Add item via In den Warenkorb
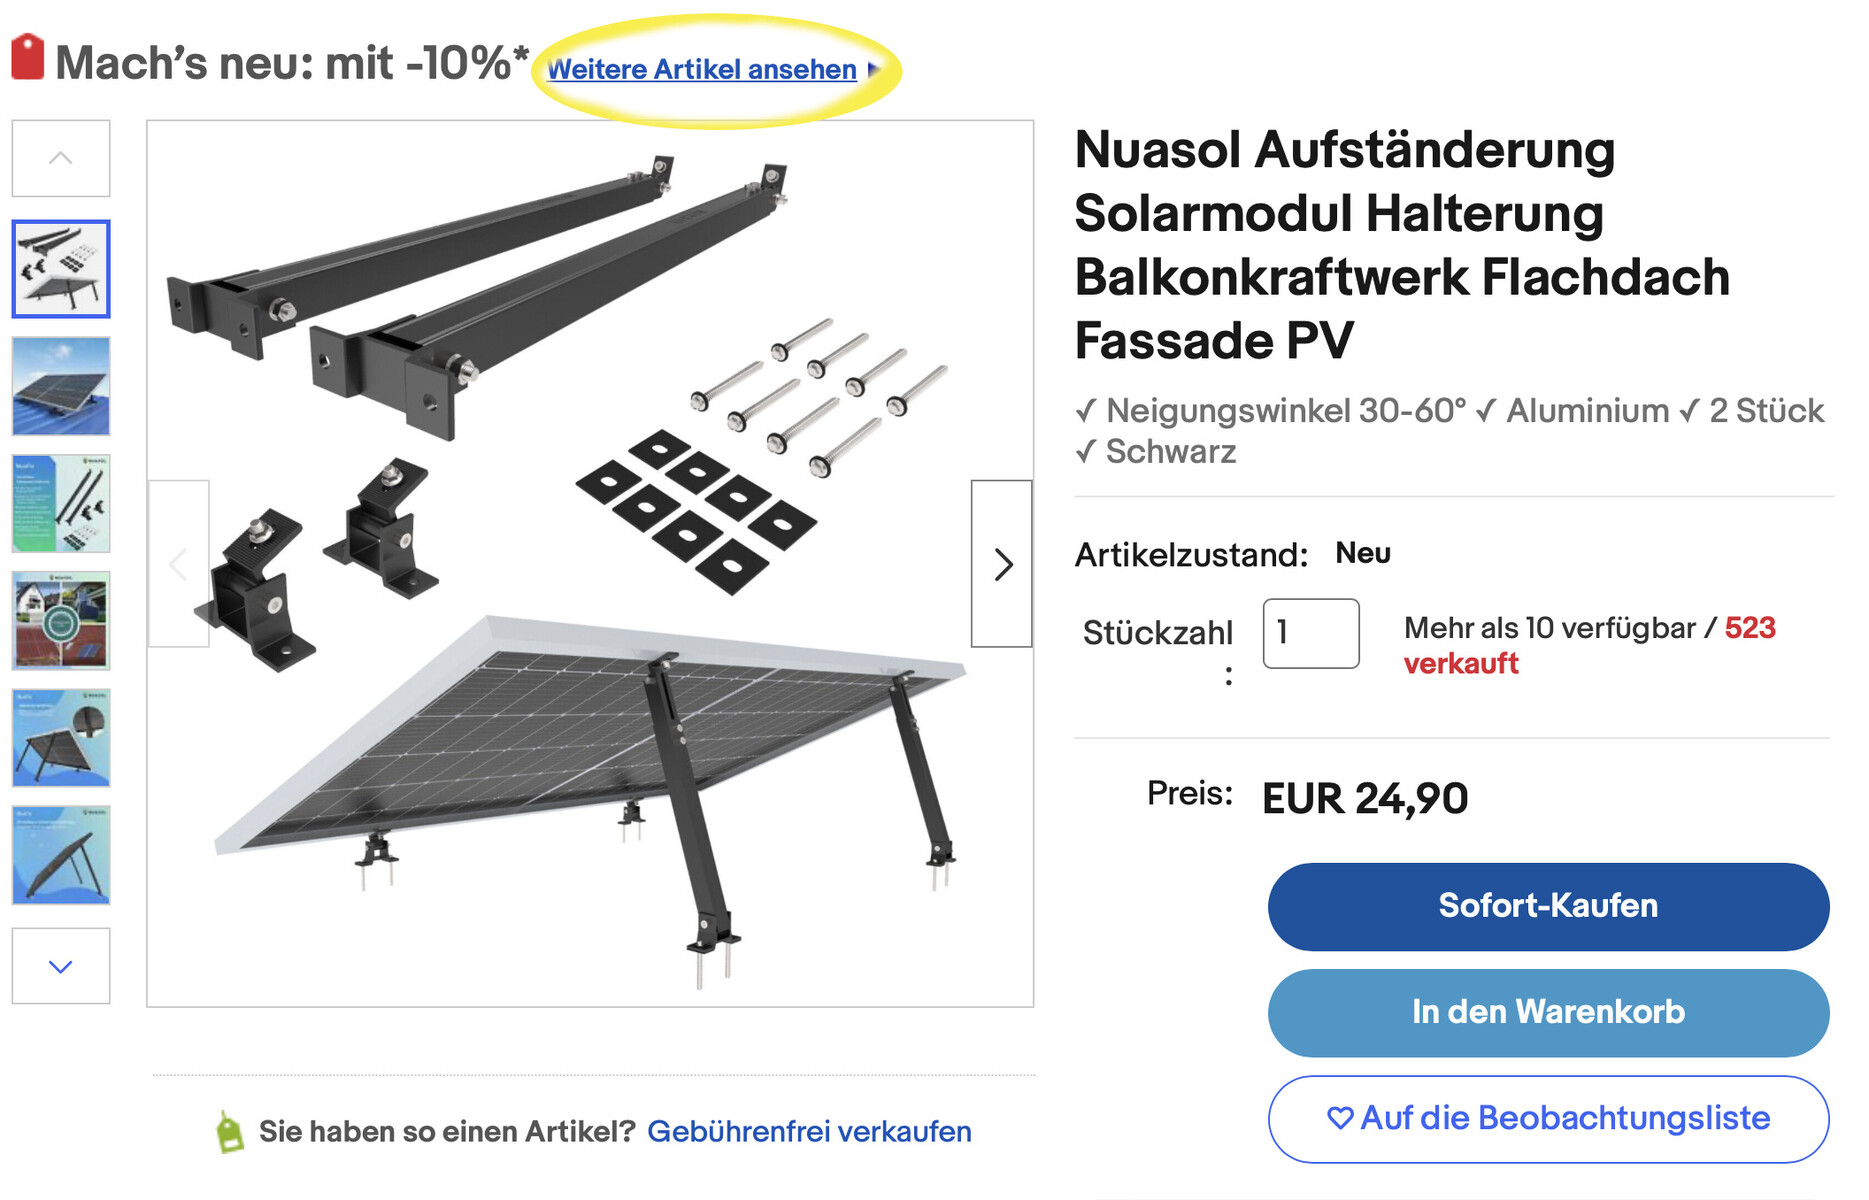This screenshot has height=1200, width=1869. pyautogui.click(x=1547, y=1012)
